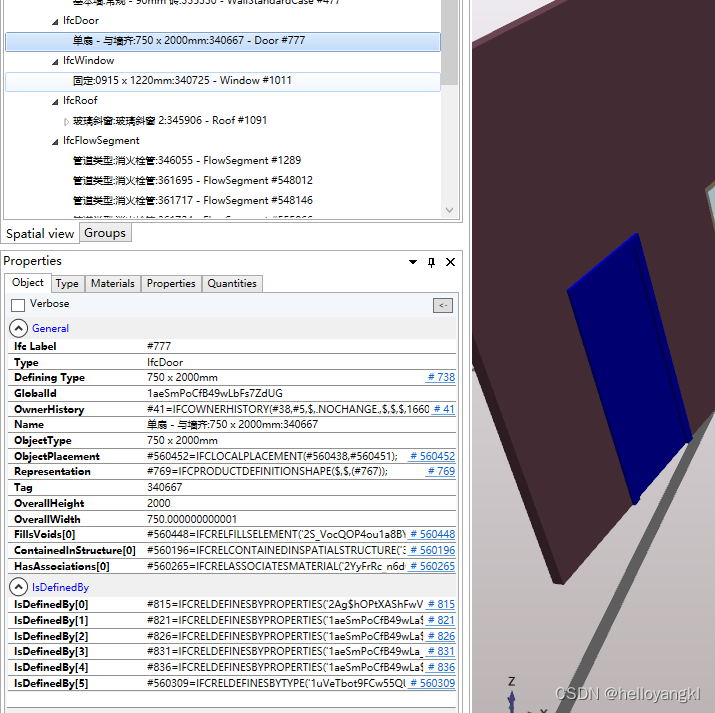Collapse the General properties section
This screenshot has width=715, height=713.
[x=18, y=328]
